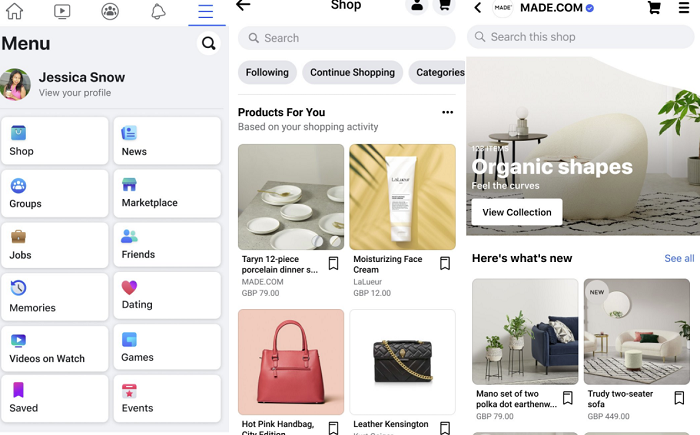Open the Leather Kensington bag image
Screen dimensions: 700x435
point(402,362)
